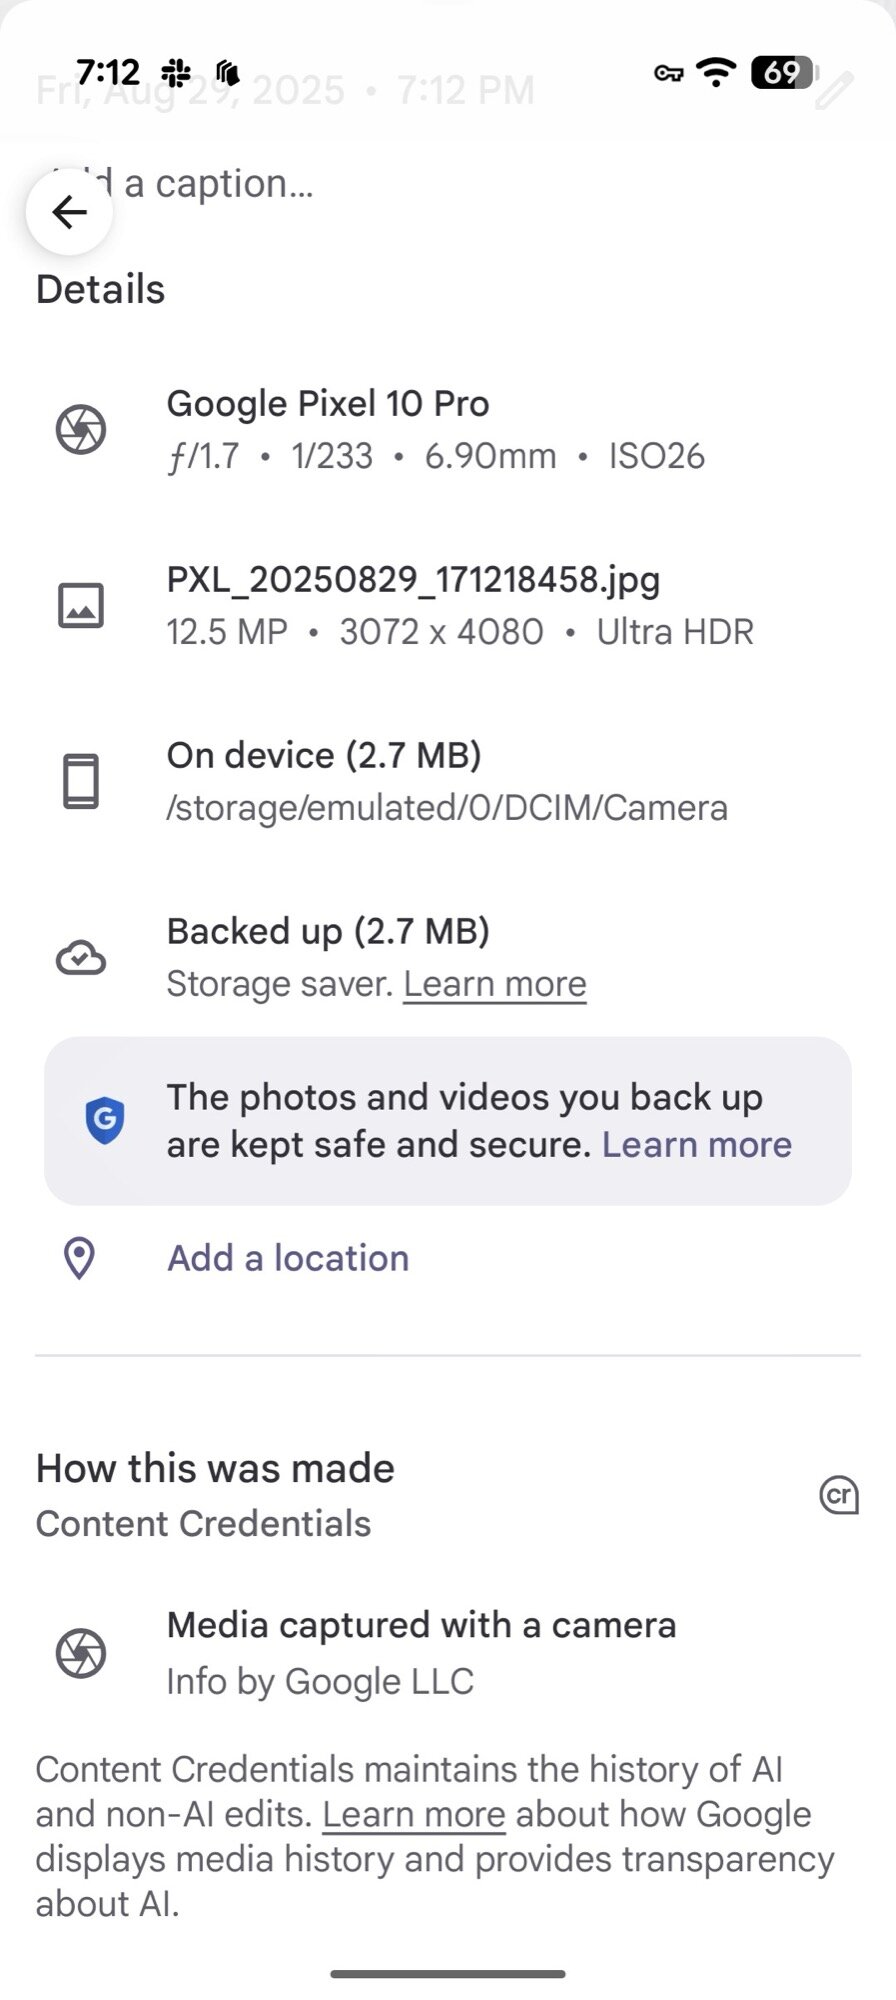Tap the Media captured with a camera row

click(421, 1653)
